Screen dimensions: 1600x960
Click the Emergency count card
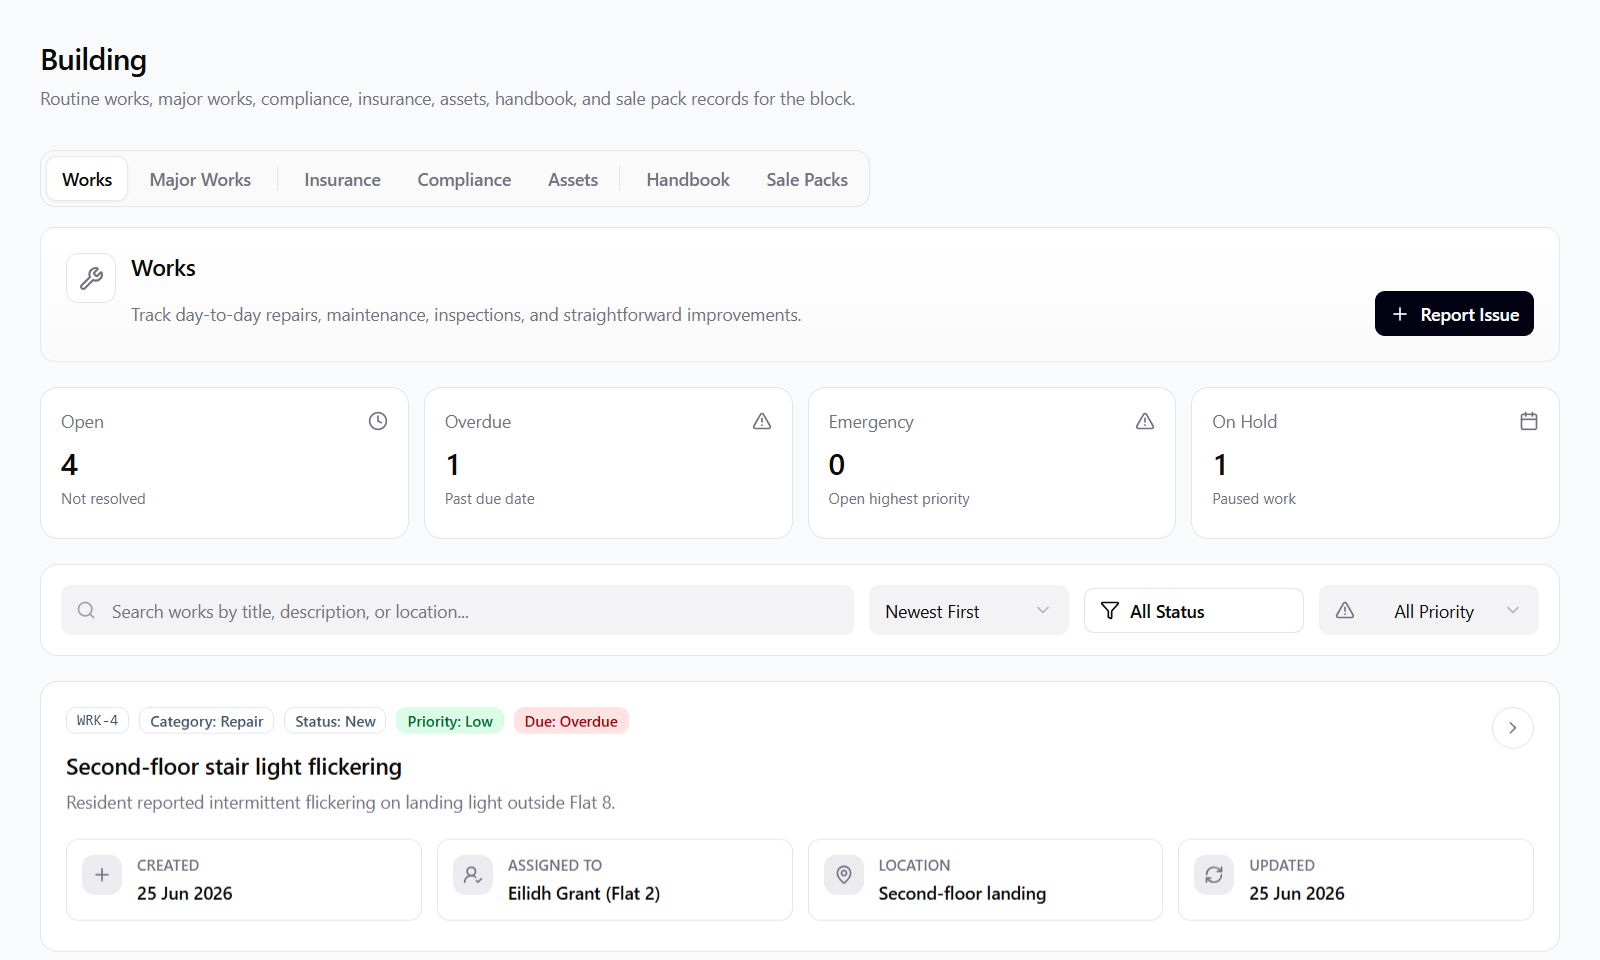[992, 463]
